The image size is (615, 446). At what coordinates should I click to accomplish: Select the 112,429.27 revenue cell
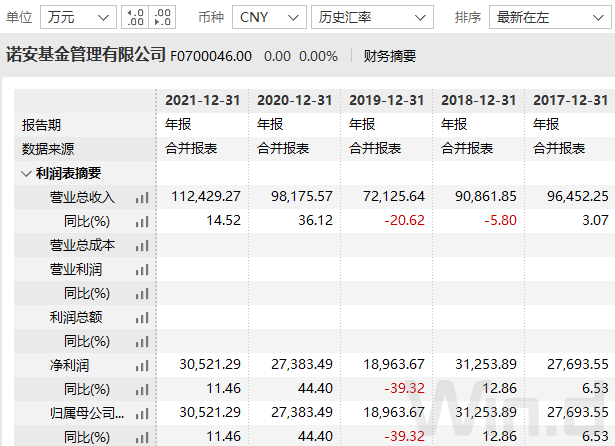(206, 196)
